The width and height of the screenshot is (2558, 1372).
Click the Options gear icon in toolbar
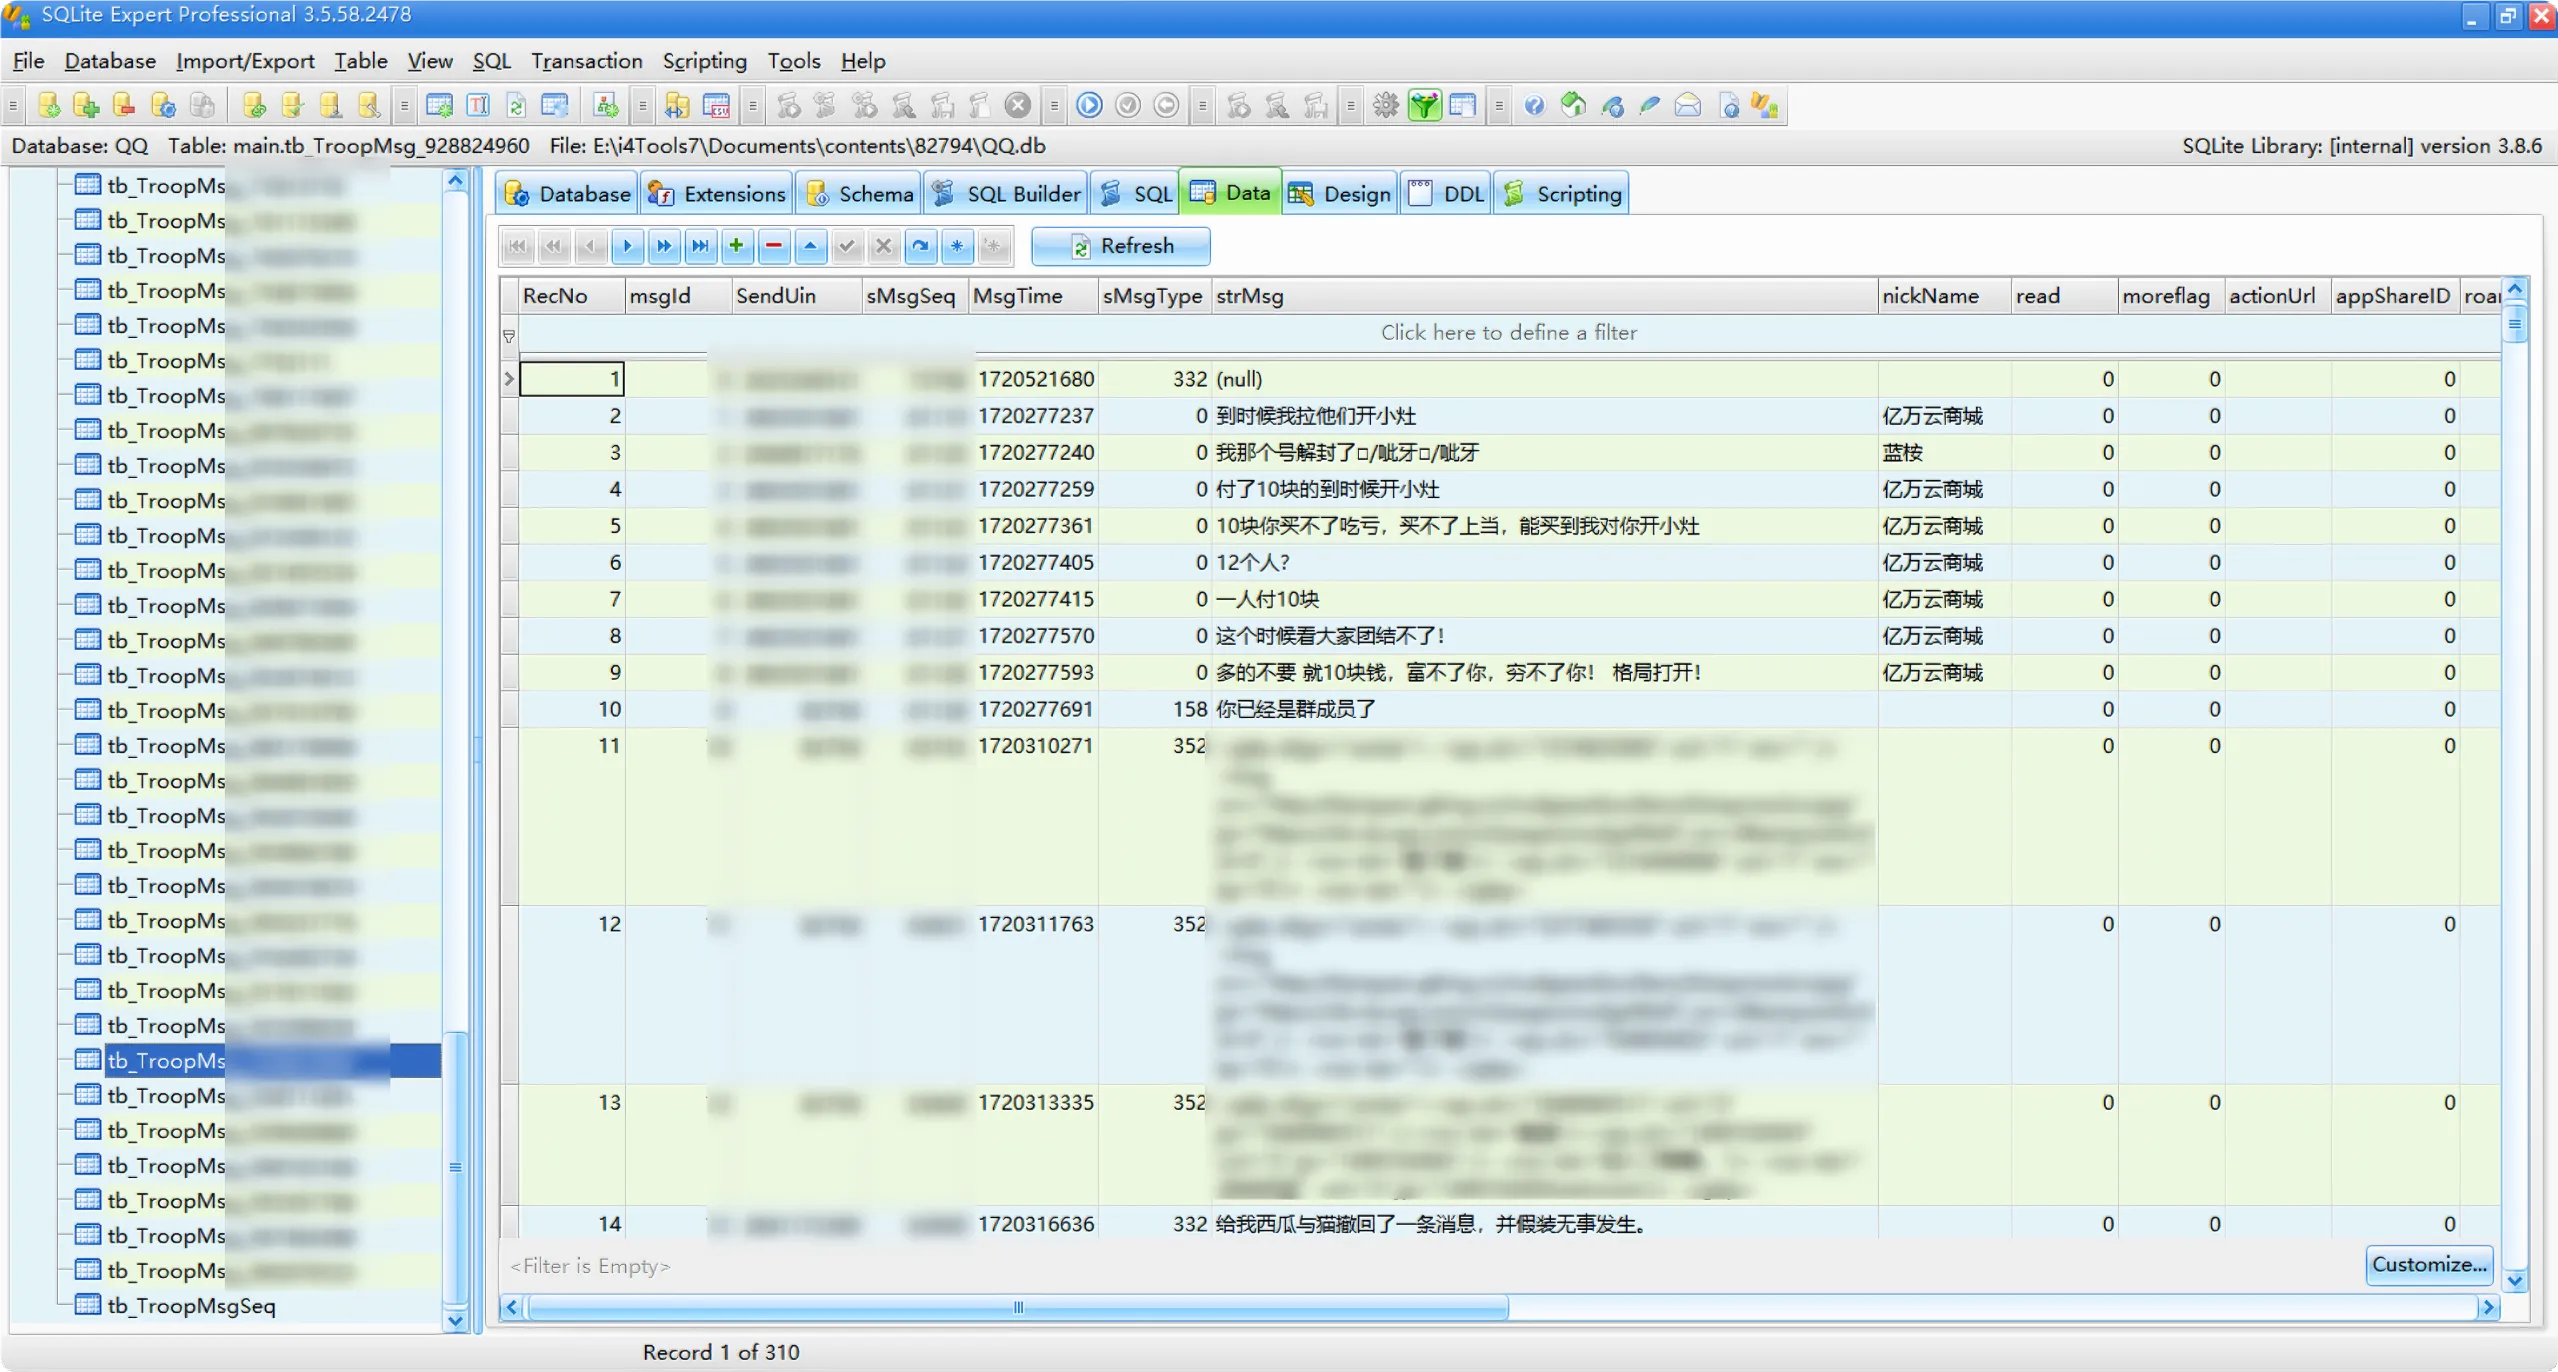[1385, 106]
